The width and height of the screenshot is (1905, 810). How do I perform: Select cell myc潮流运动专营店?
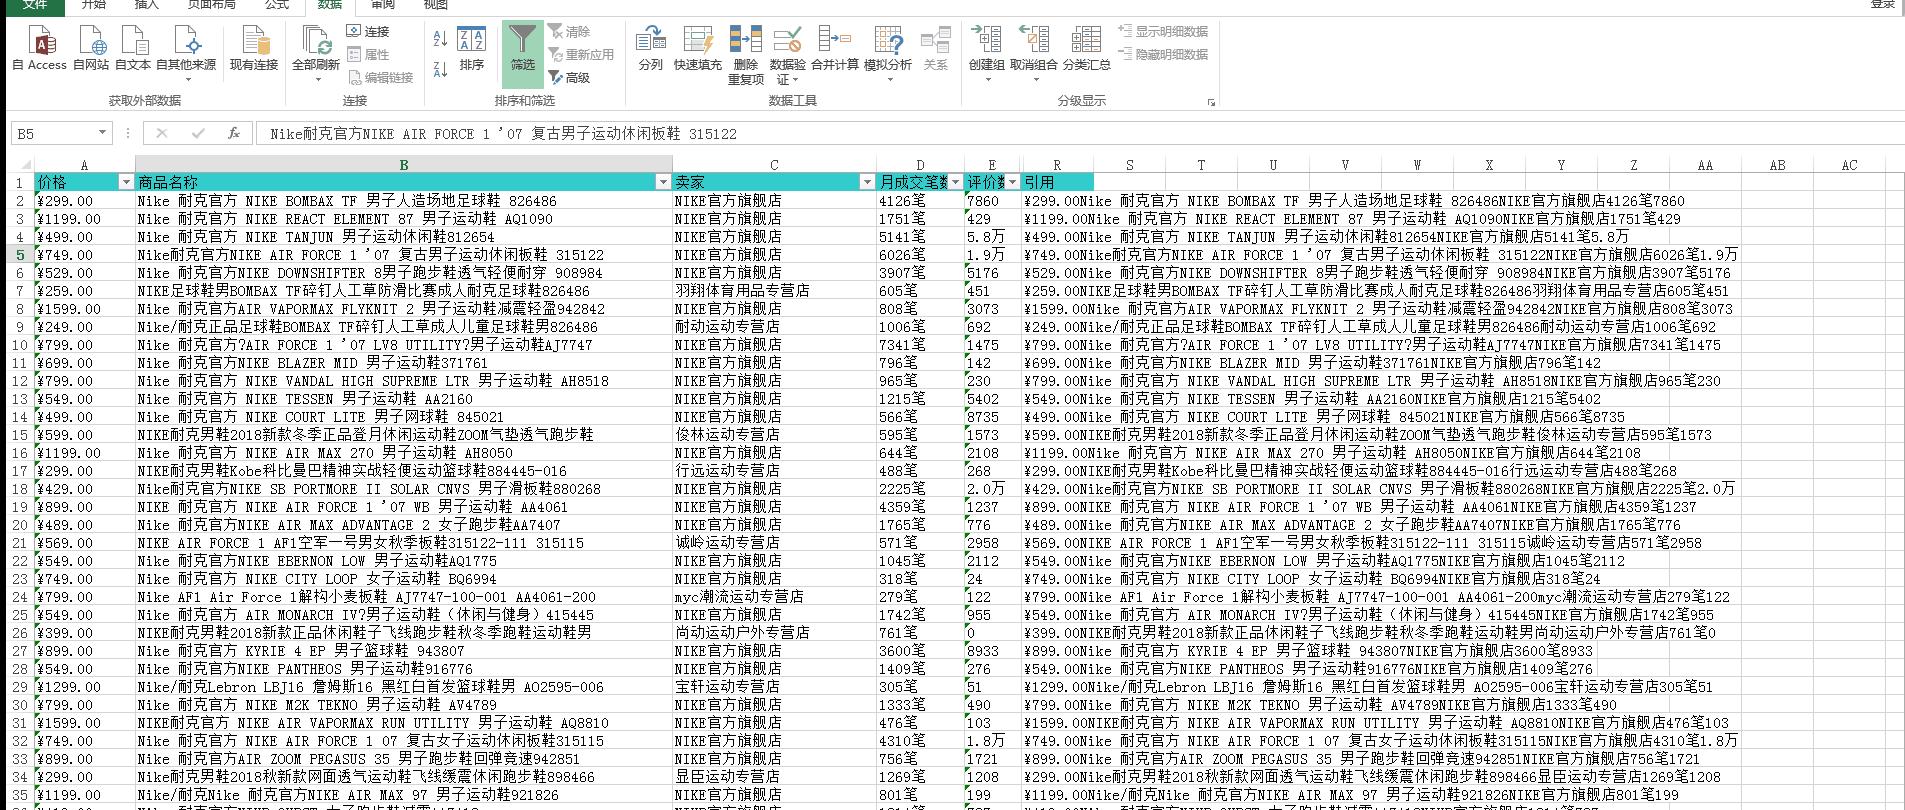point(774,597)
